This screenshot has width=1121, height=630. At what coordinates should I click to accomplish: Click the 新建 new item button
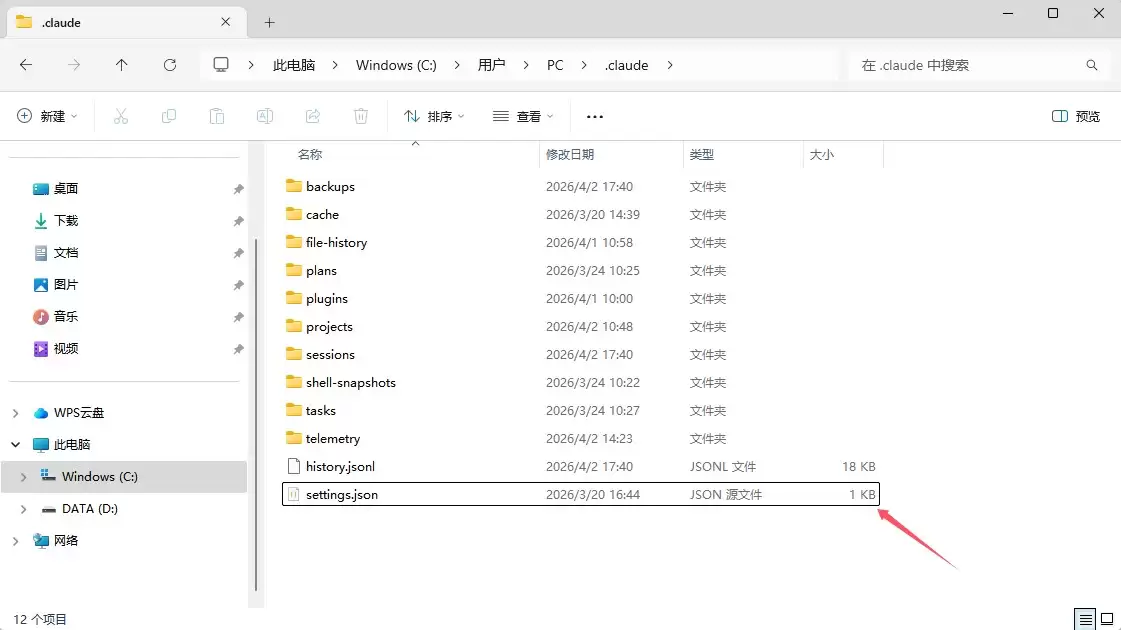point(47,117)
